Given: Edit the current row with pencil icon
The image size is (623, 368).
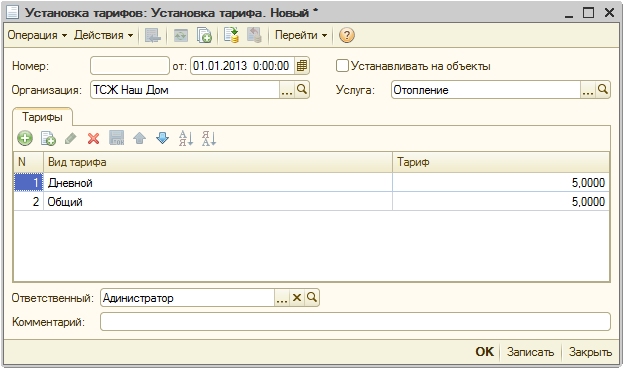Looking at the screenshot, I should pos(71,139).
